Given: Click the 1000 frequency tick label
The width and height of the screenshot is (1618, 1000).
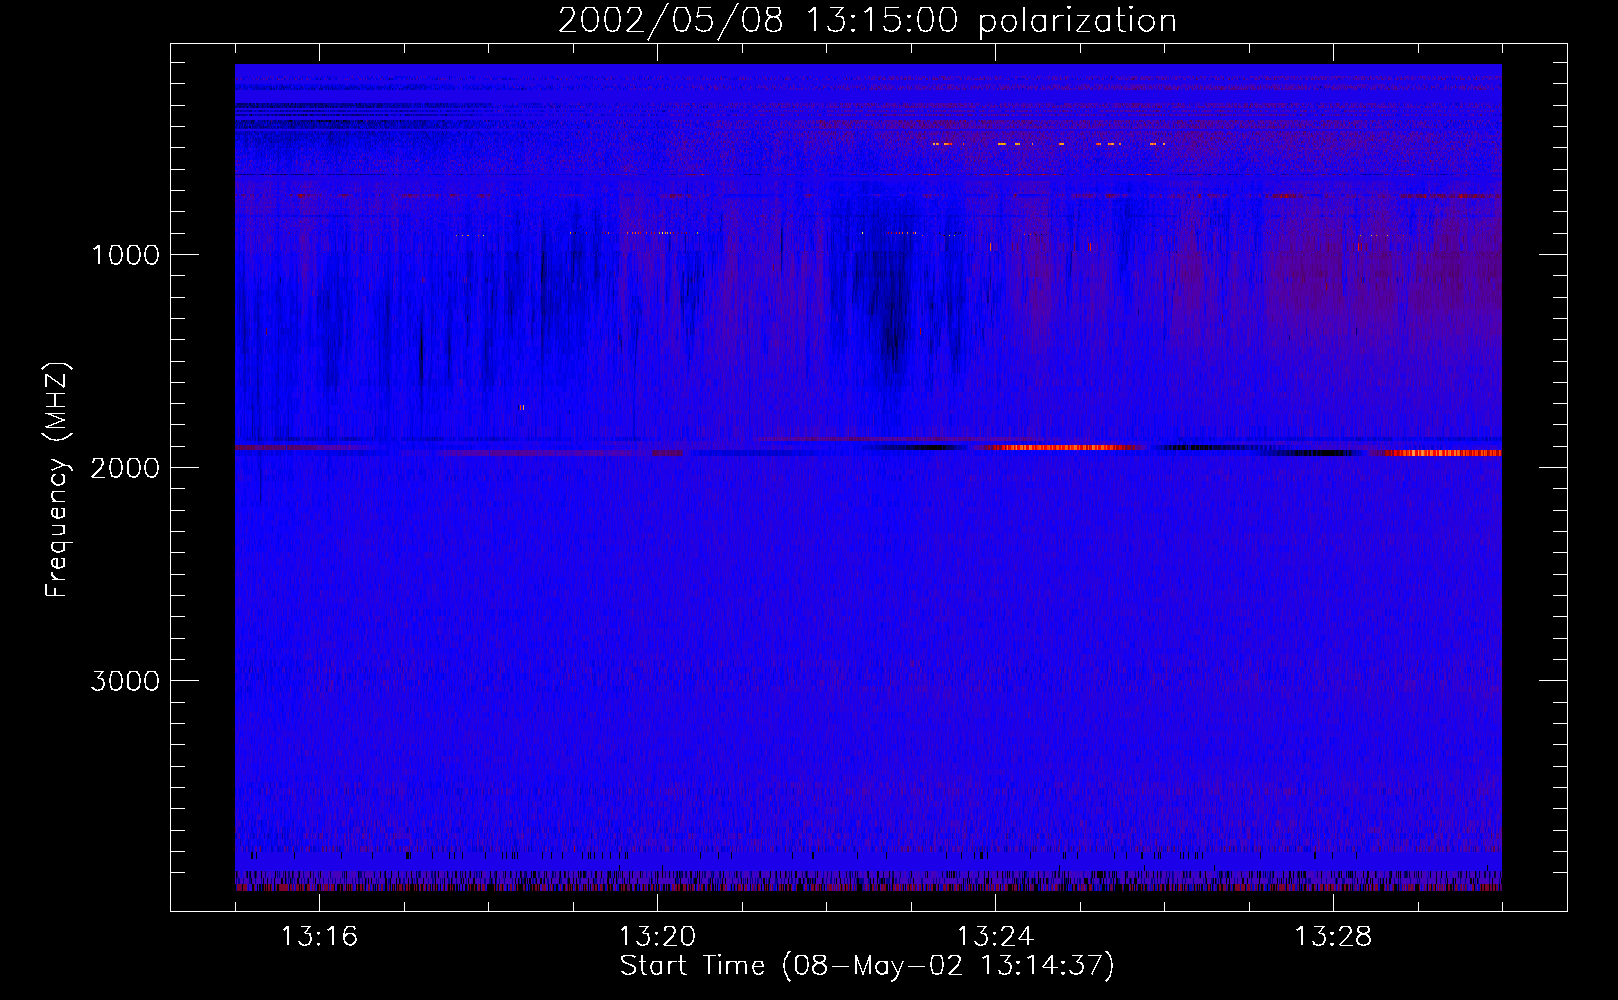Looking at the screenshot, I should 125,255.
